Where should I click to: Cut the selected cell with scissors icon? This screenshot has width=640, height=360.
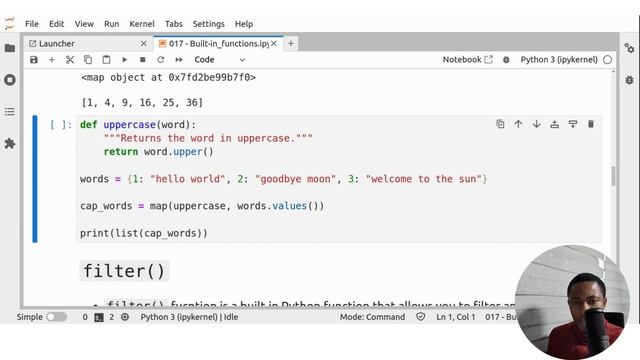click(x=70, y=60)
